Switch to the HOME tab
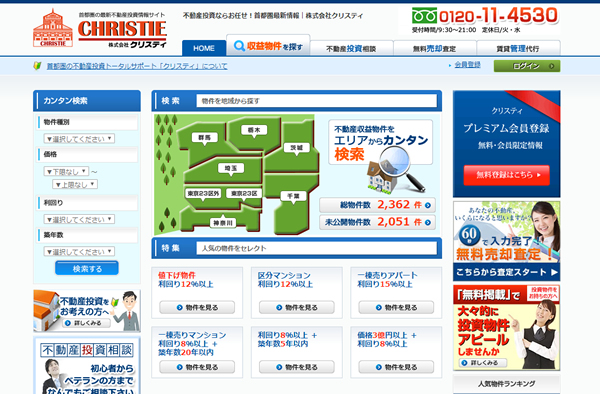 204,48
